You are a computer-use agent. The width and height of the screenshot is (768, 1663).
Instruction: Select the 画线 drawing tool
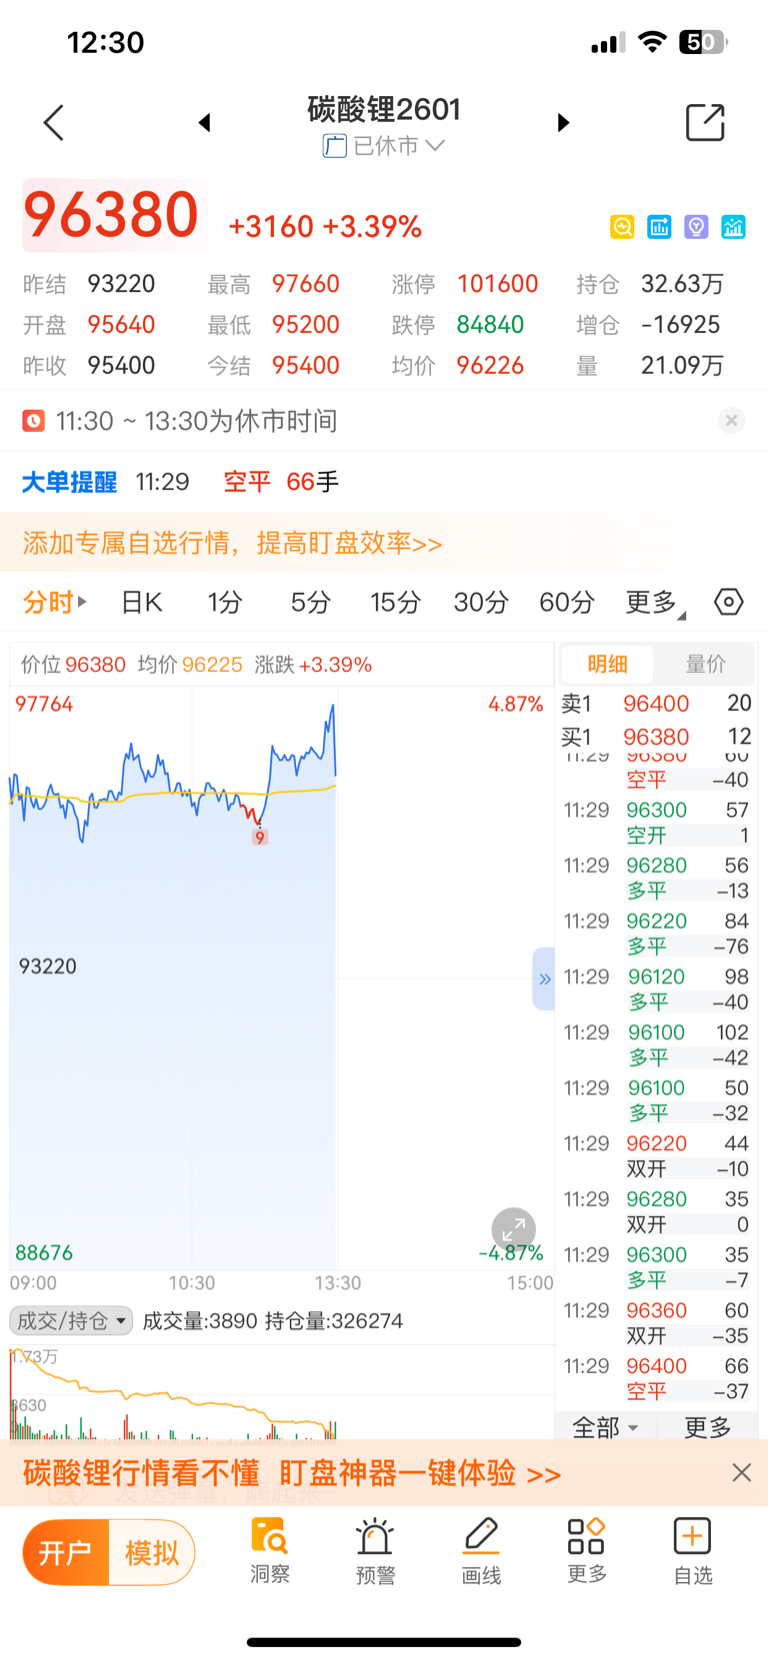(481, 1550)
